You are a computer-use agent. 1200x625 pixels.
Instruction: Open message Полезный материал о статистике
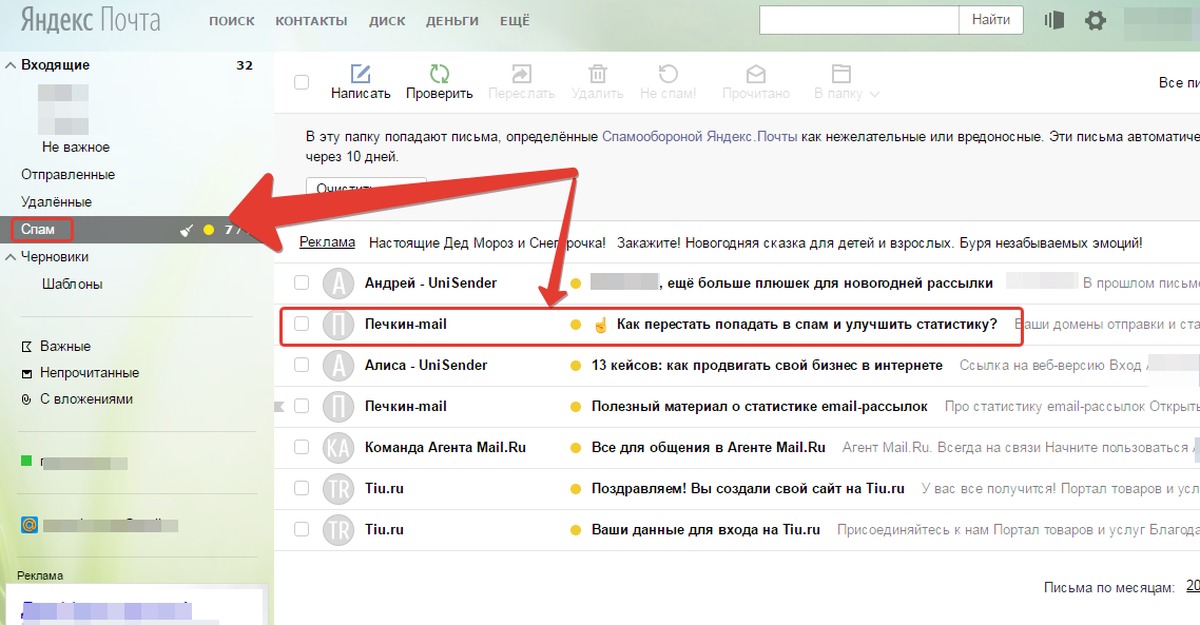point(759,406)
